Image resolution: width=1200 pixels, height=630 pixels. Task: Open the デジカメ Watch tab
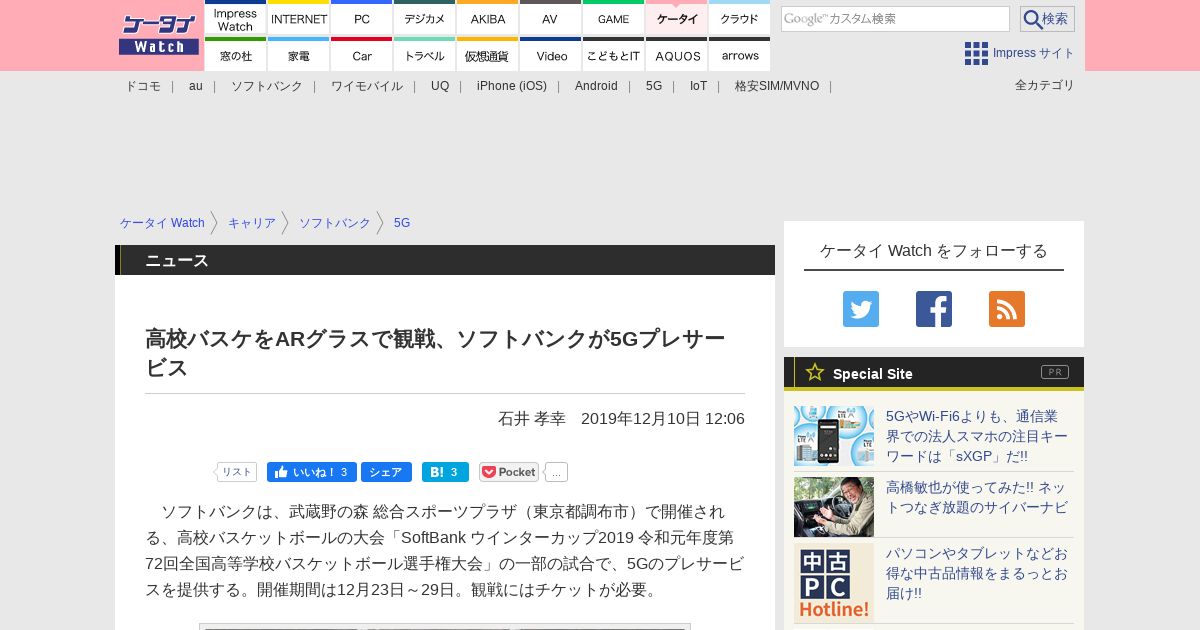pyautogui.click(x=425, y=19)
